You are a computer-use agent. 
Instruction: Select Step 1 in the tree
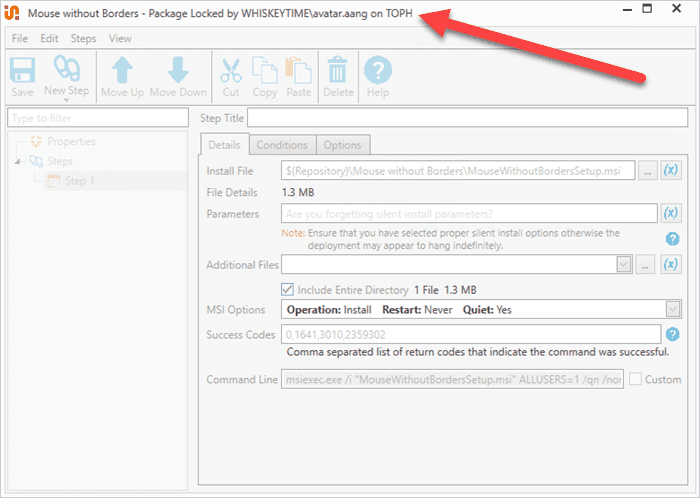(80, 181)
